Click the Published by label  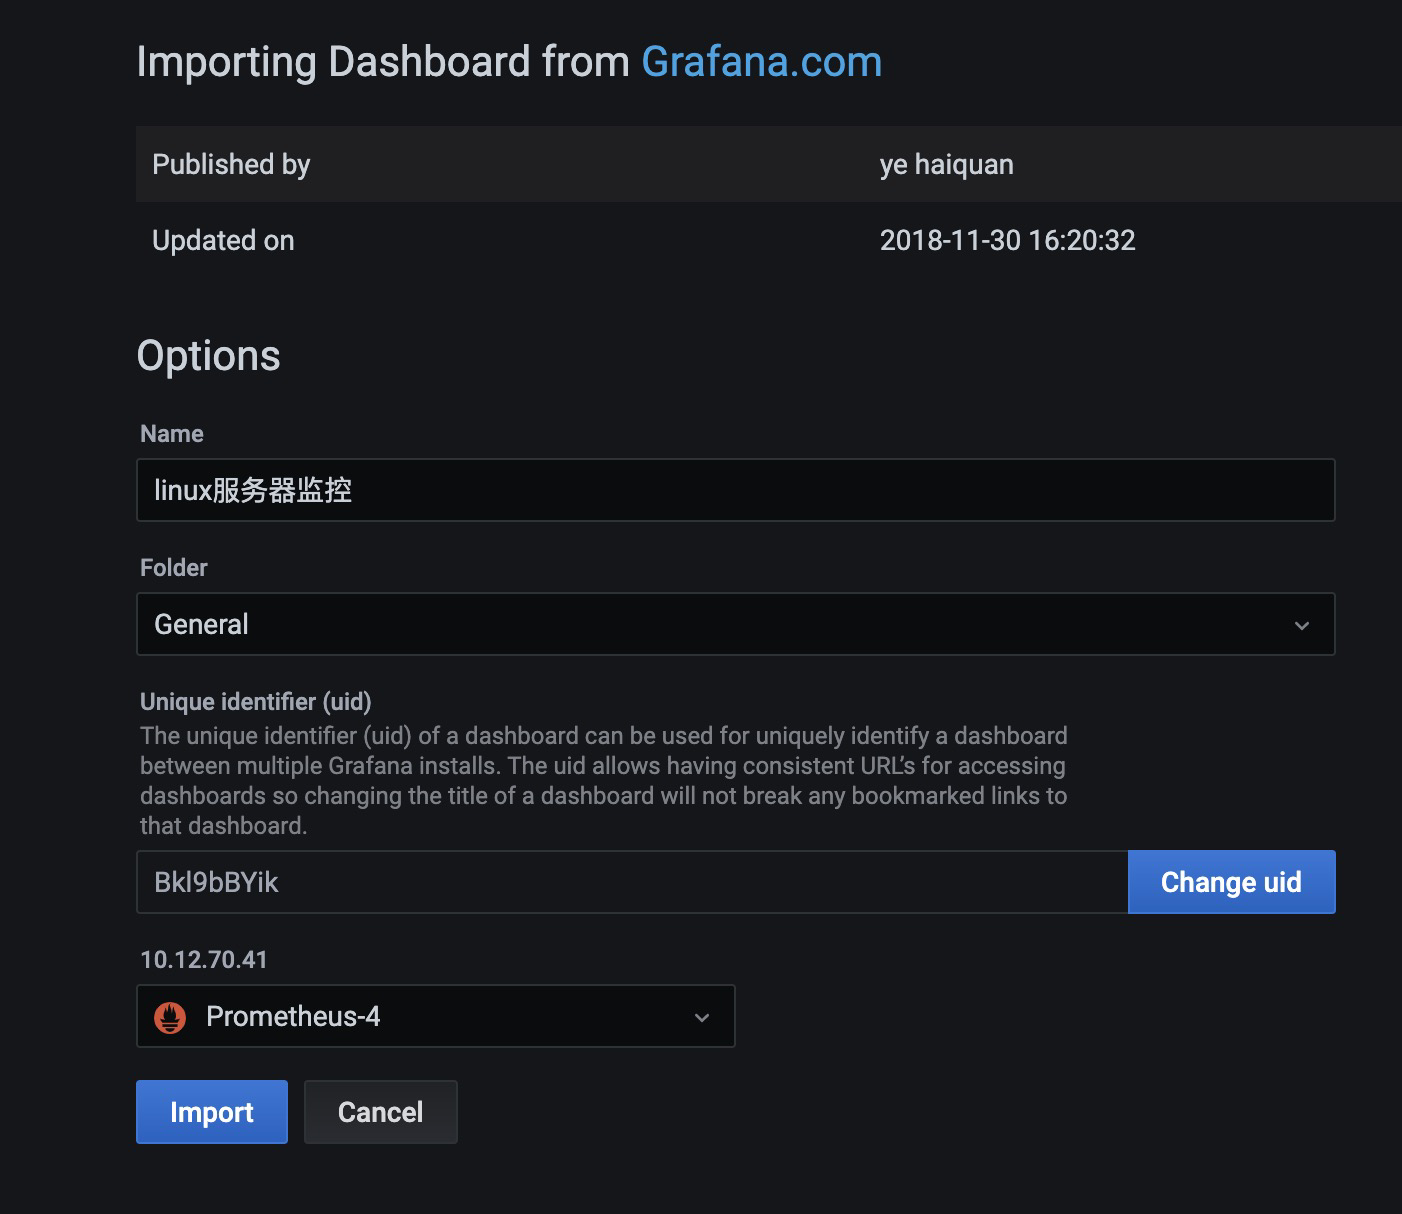click(231, 164)
